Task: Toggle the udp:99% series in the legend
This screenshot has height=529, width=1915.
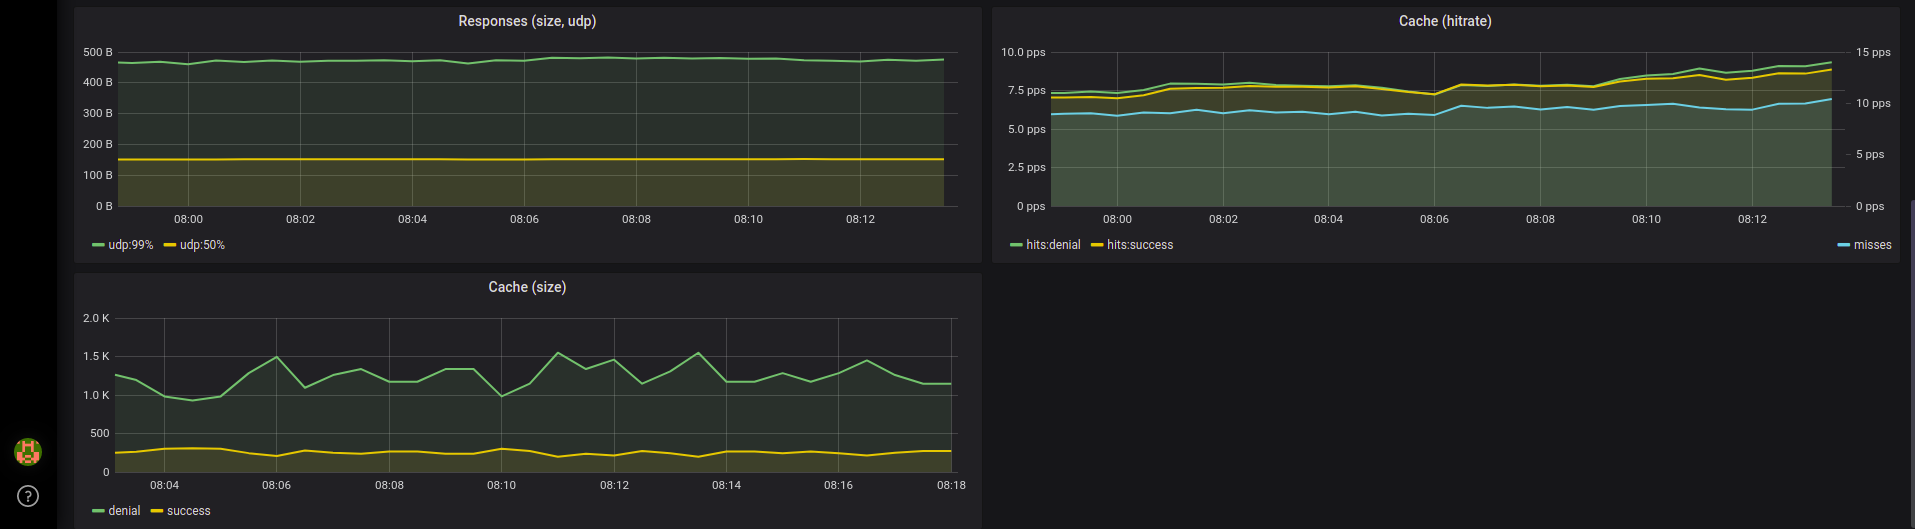Action: 131,245
